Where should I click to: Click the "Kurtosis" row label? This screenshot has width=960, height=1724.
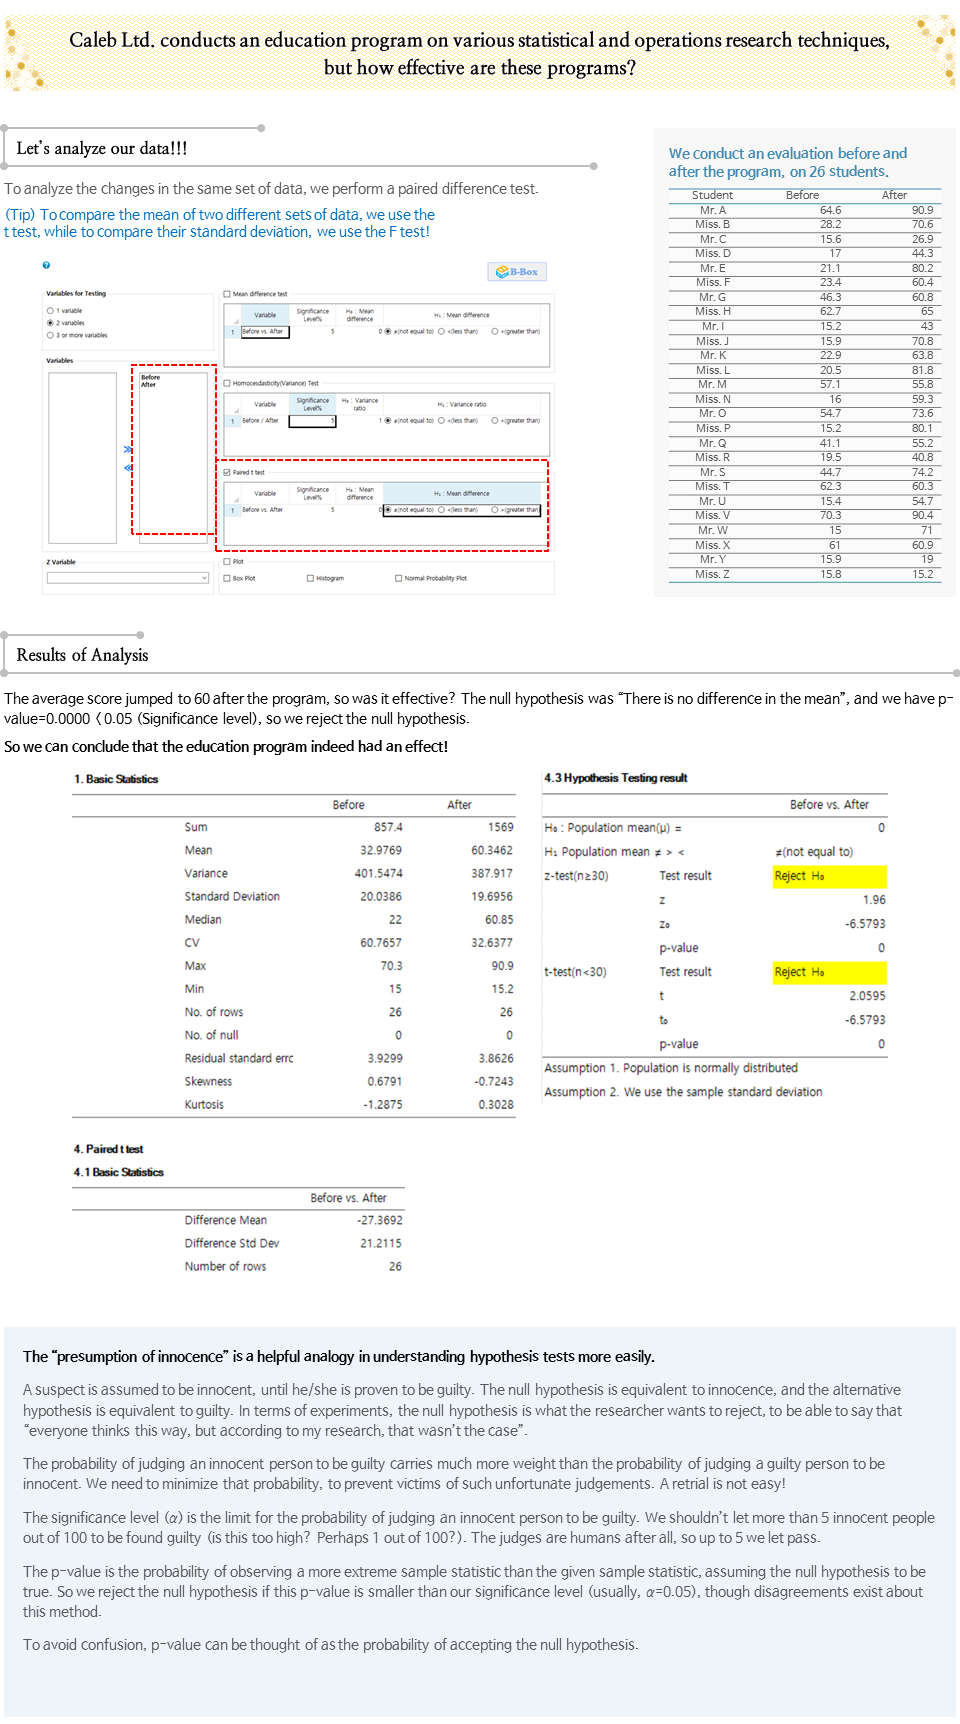[x=204, y=1105]
